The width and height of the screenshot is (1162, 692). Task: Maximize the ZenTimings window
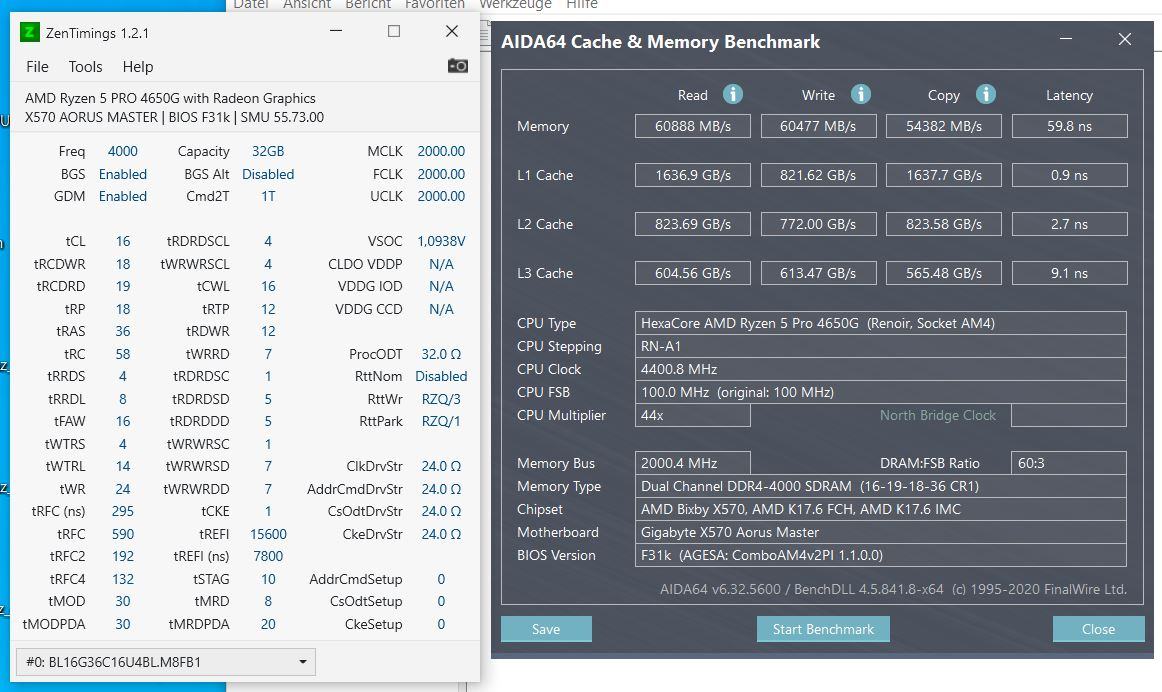(394, 31)
